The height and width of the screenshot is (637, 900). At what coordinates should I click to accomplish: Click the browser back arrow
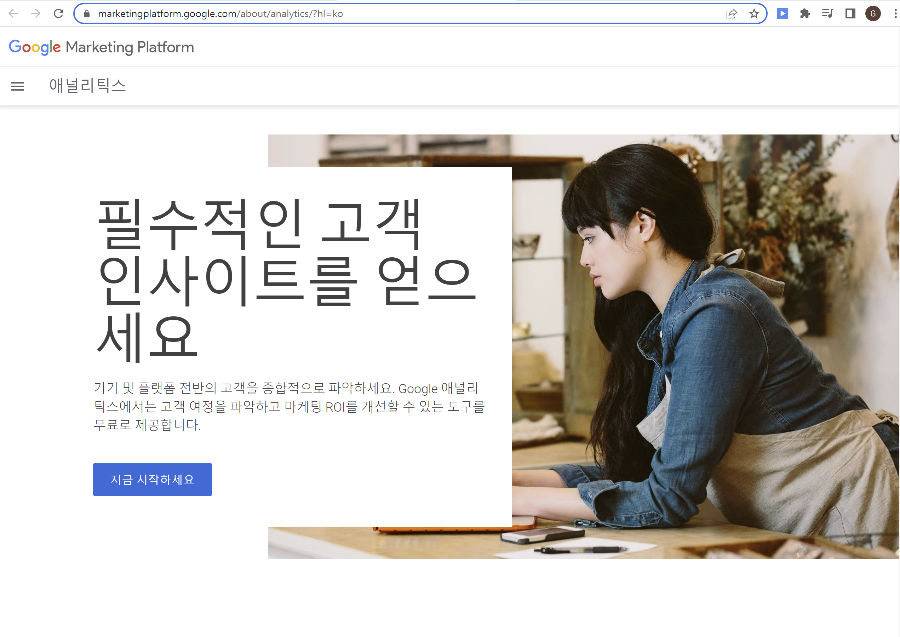[13, 13]
